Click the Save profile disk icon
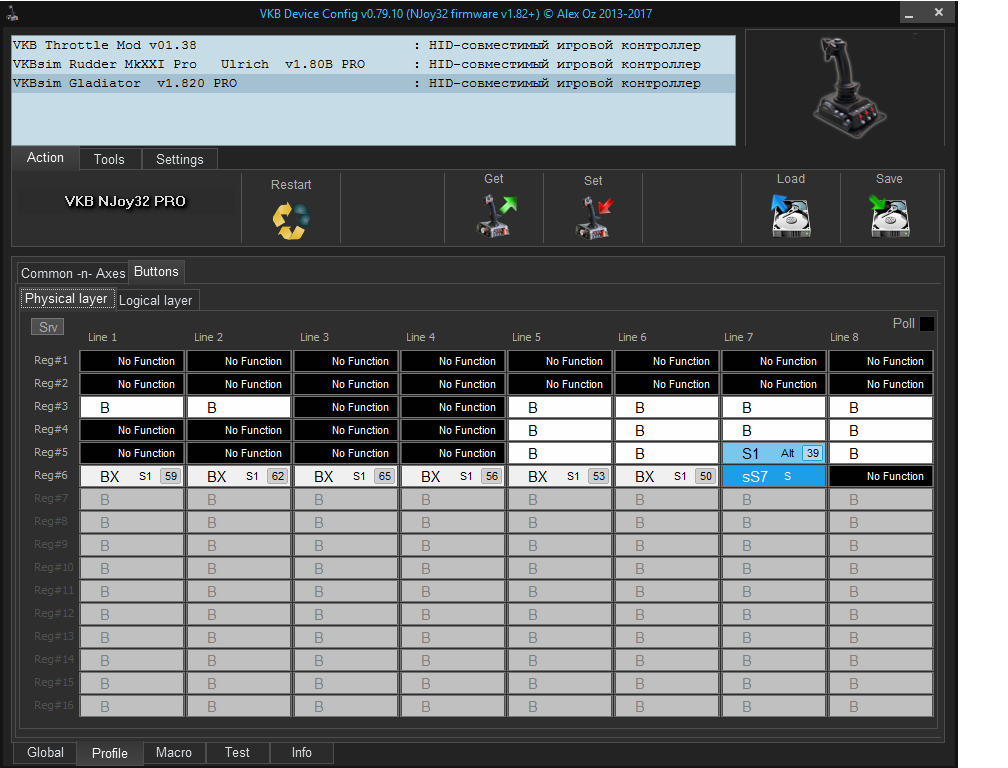Viewport: 1008px width, 768px height. [x=889, y=215]
